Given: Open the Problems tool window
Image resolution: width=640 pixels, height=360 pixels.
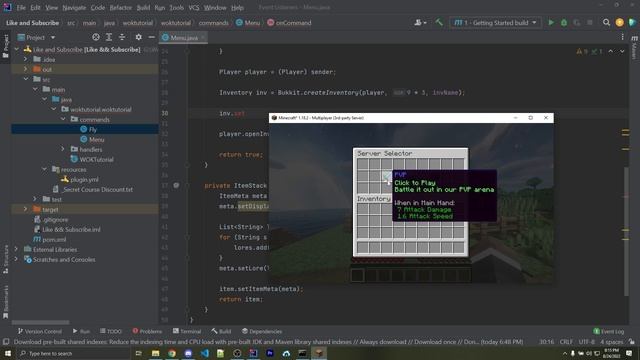Looking at the screenshot, I should (147, 331).
